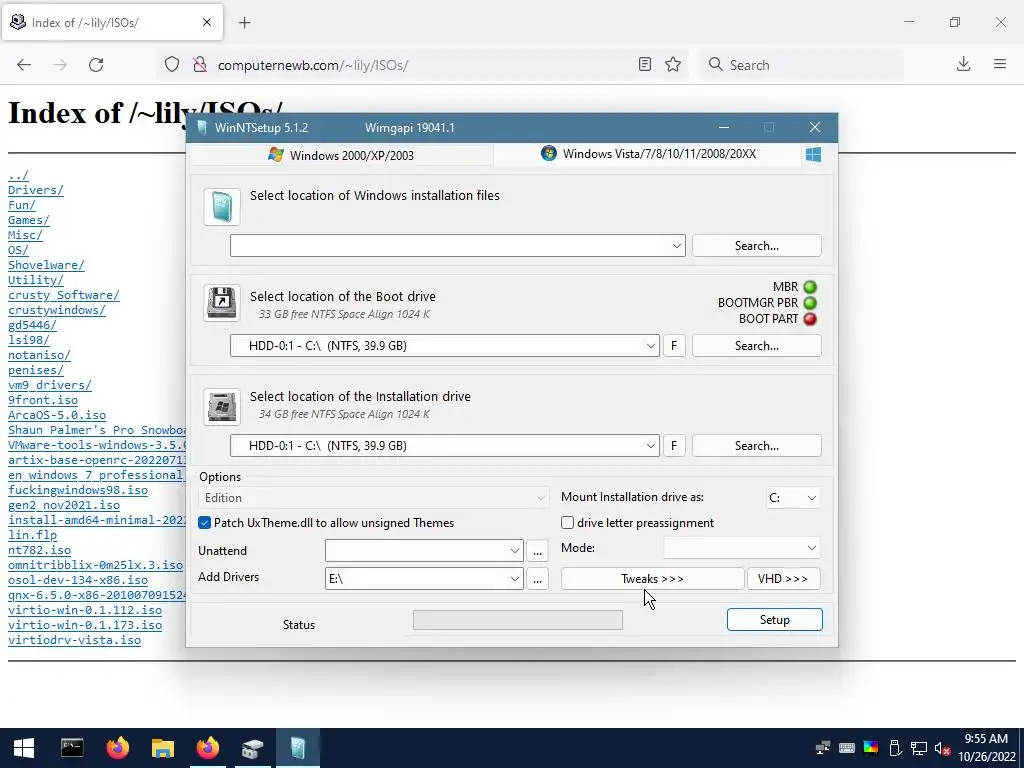Open the nt782.iso link

click(39, 550)
